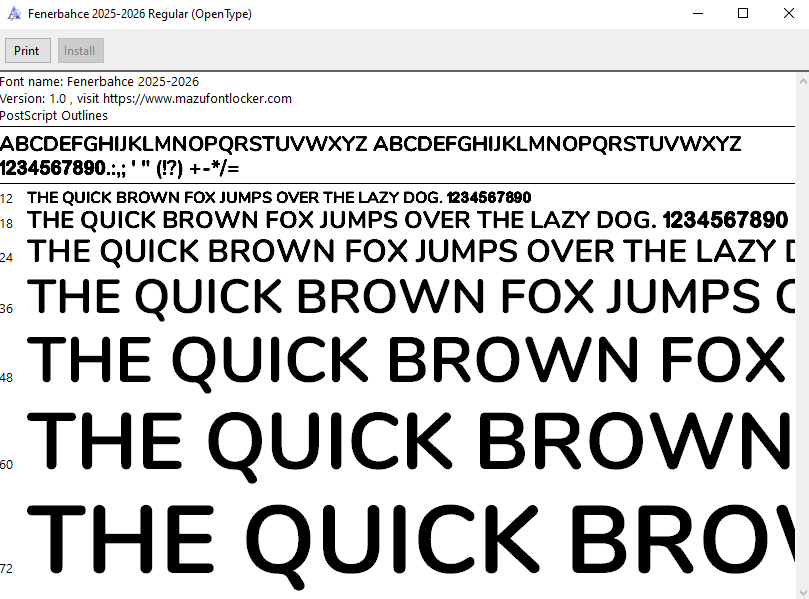Click the Print button
Image resolution: width=809 pixels, height=599 pixels.
click(27, 51)
